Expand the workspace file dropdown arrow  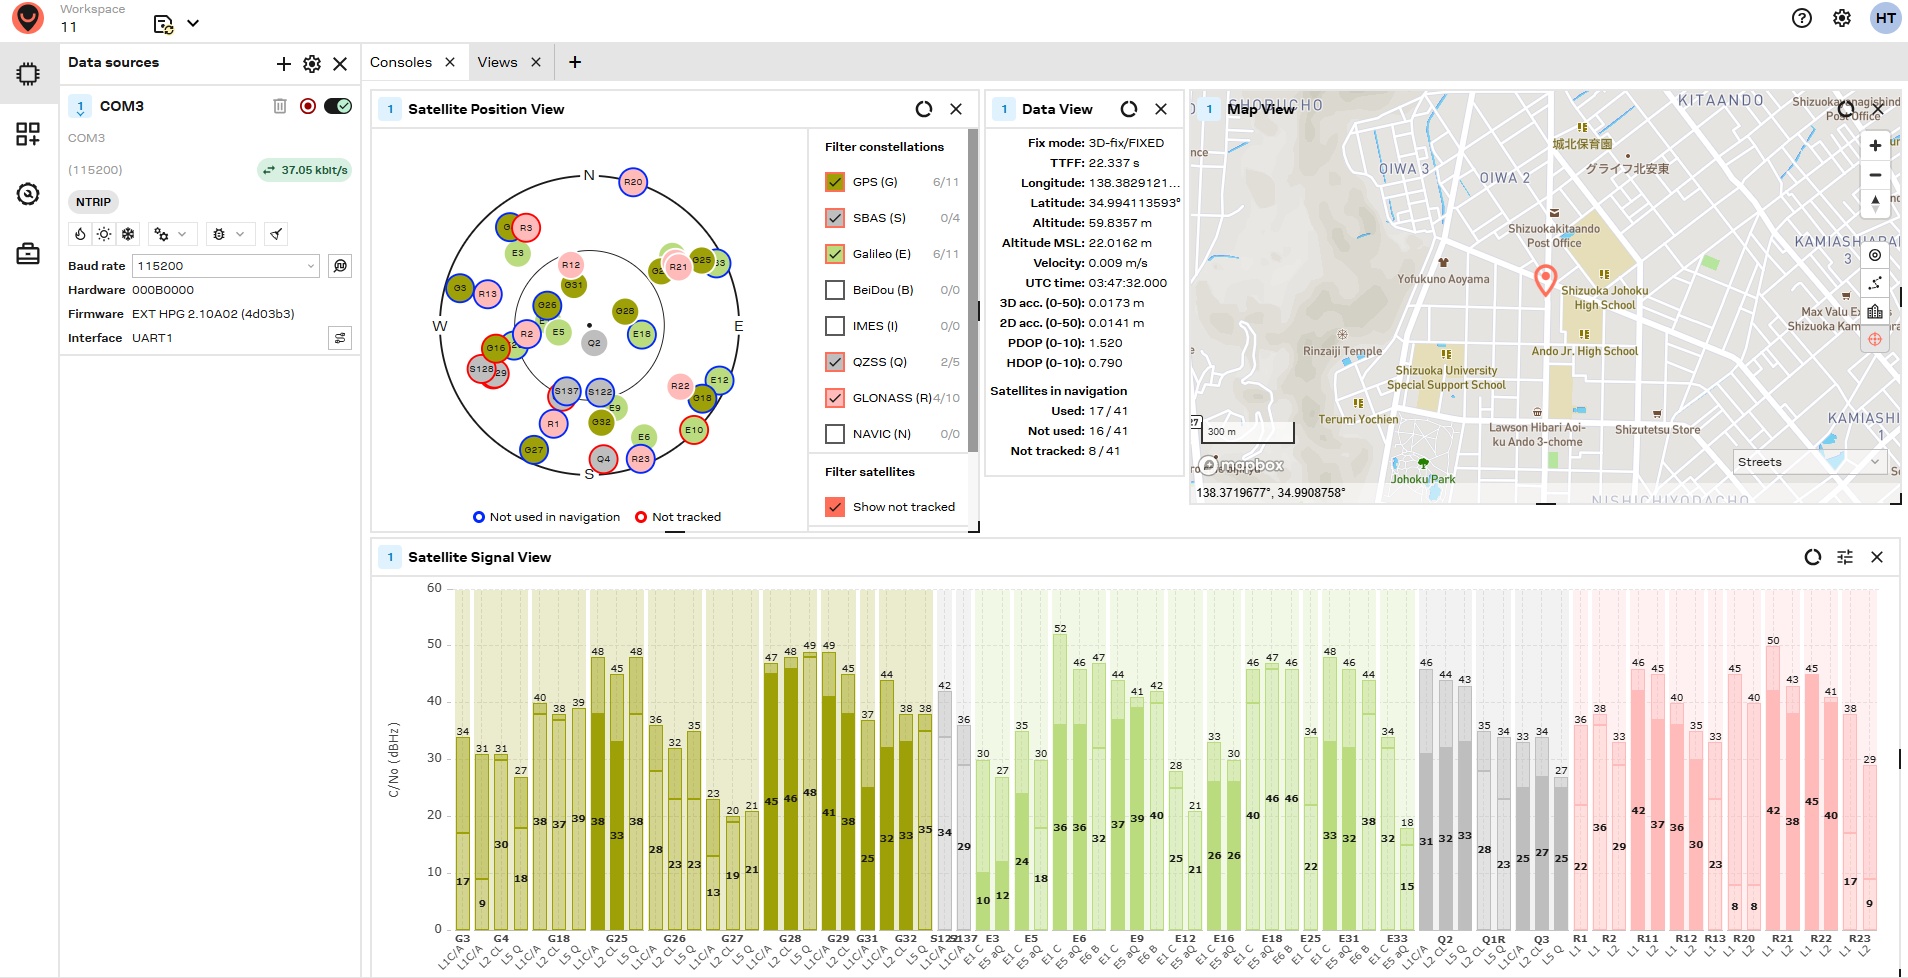(193, 23)
